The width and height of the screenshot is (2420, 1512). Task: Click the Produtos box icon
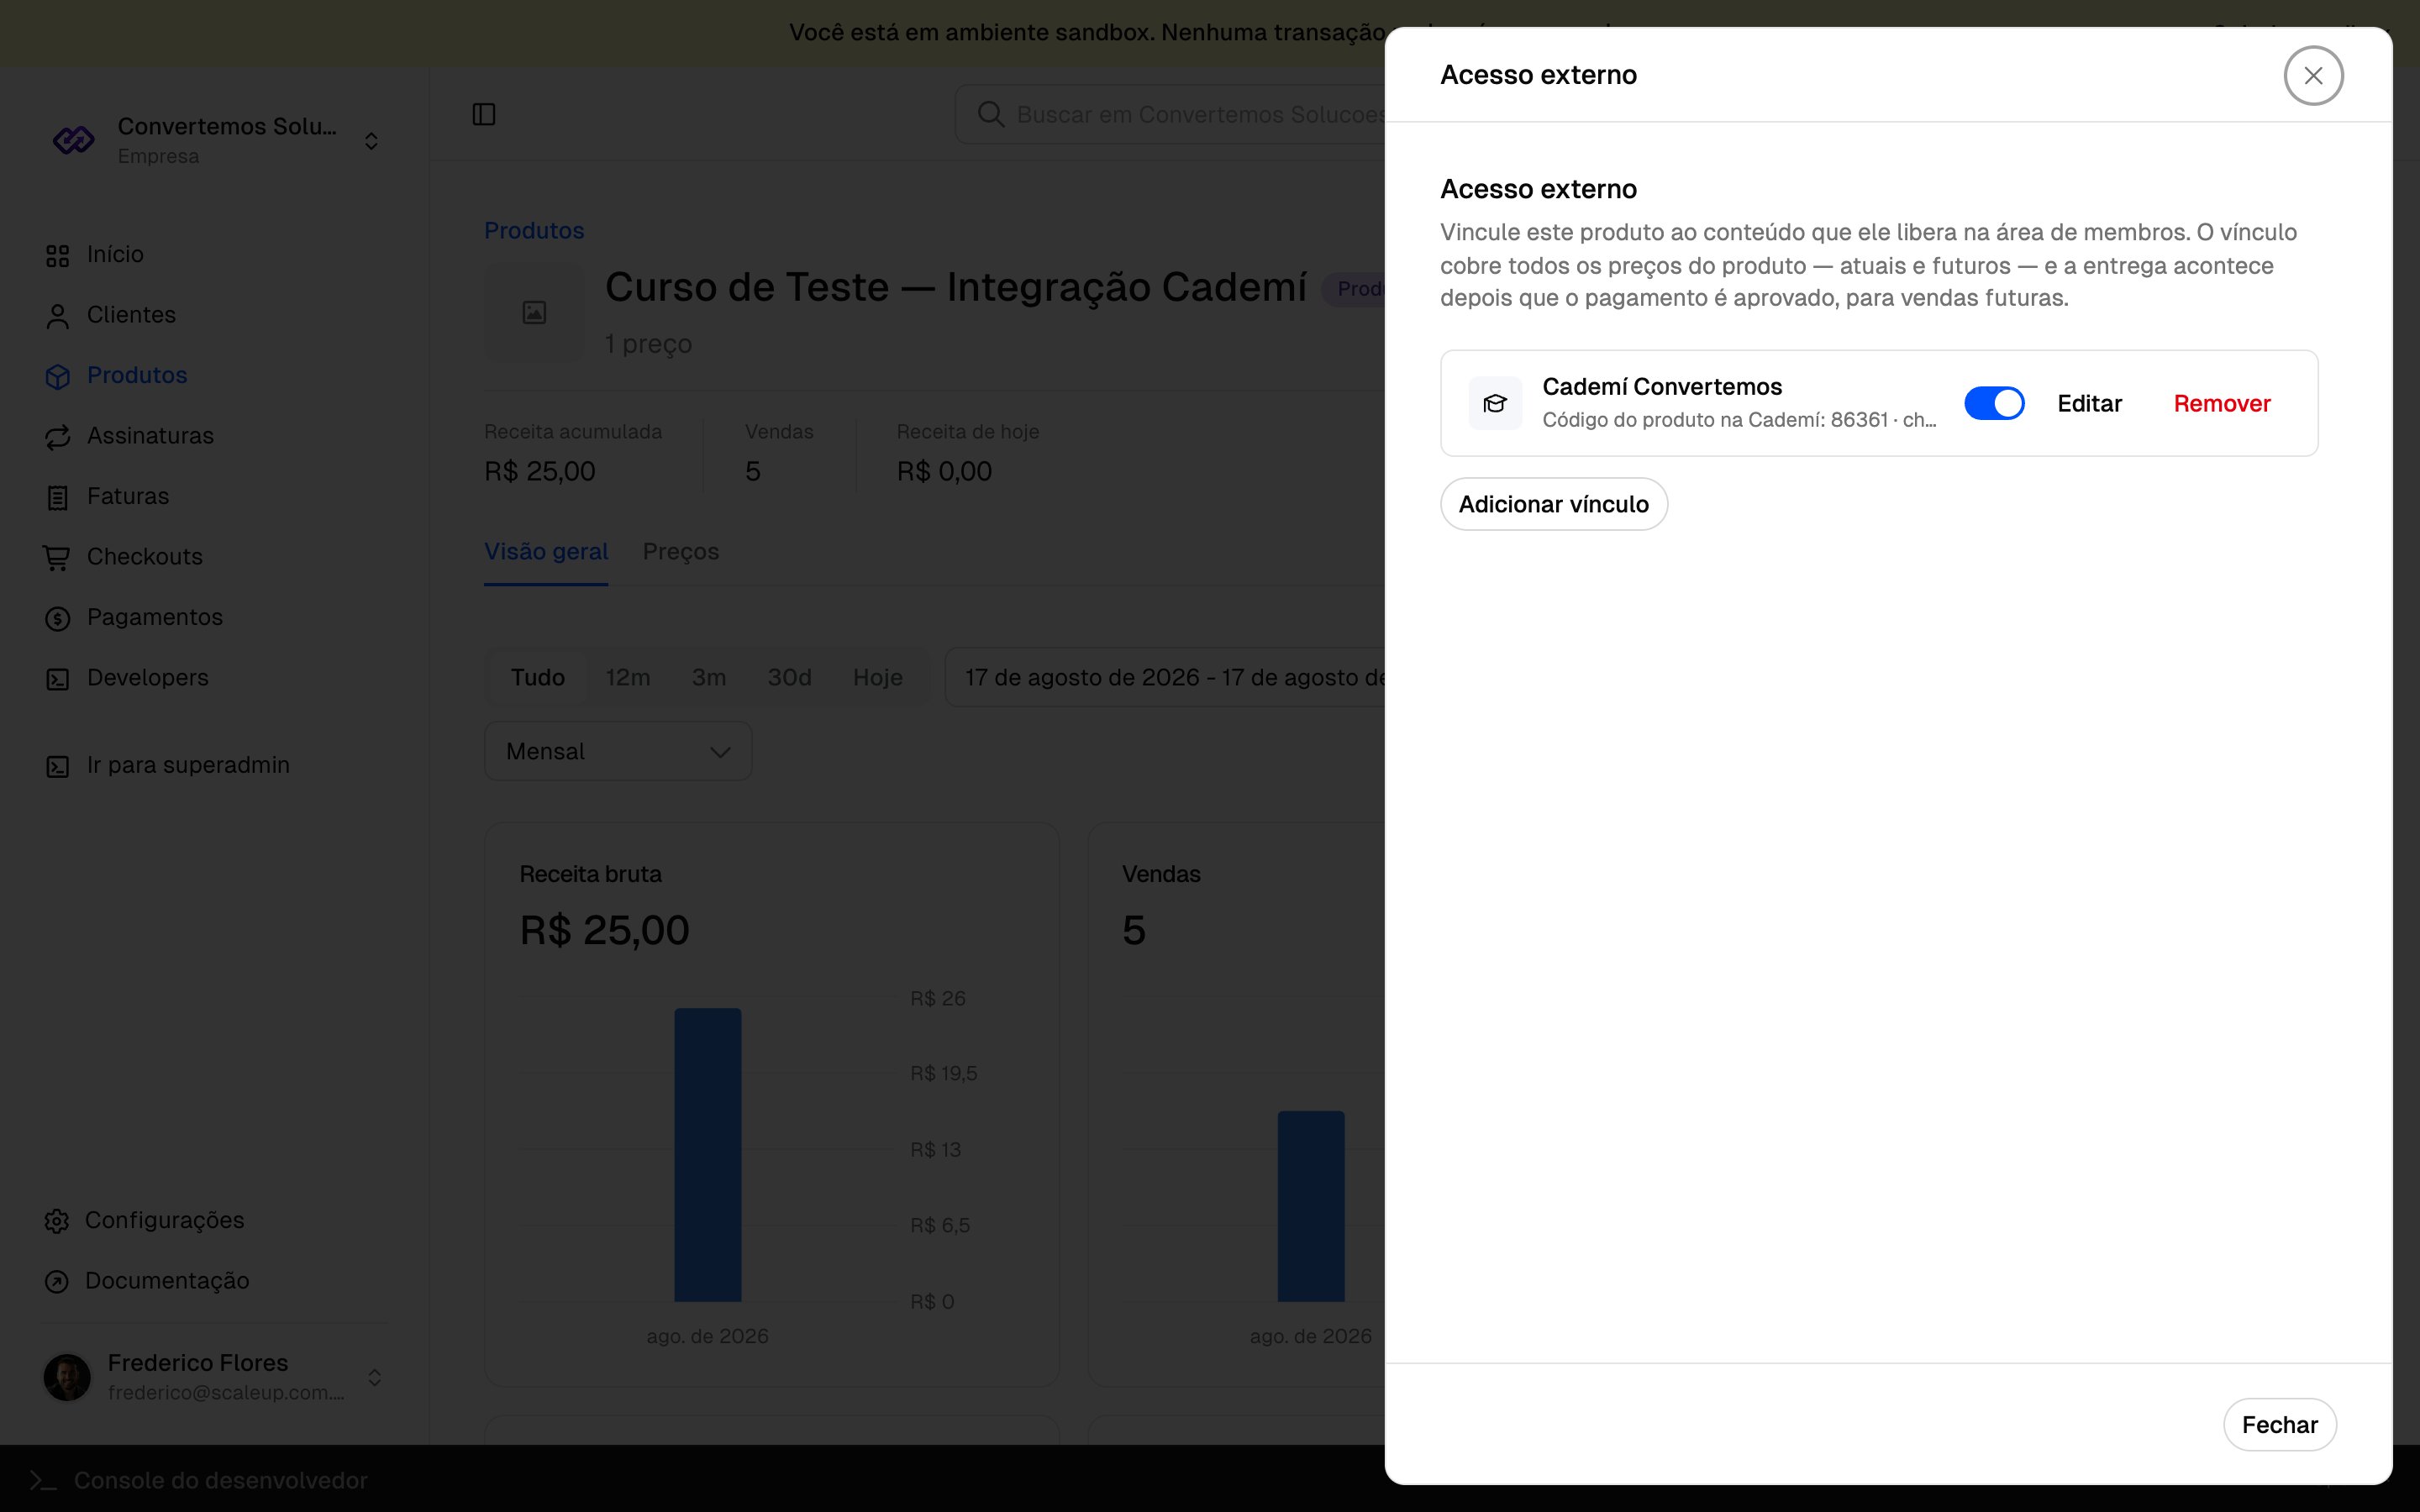click(x=57, y=376)
